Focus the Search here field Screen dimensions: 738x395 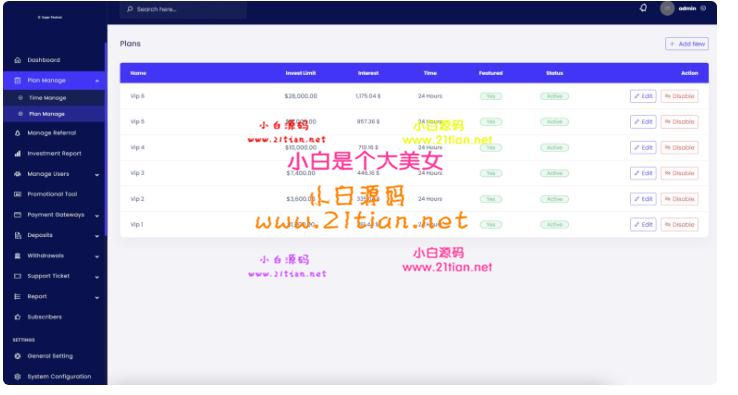click(183, 9)
